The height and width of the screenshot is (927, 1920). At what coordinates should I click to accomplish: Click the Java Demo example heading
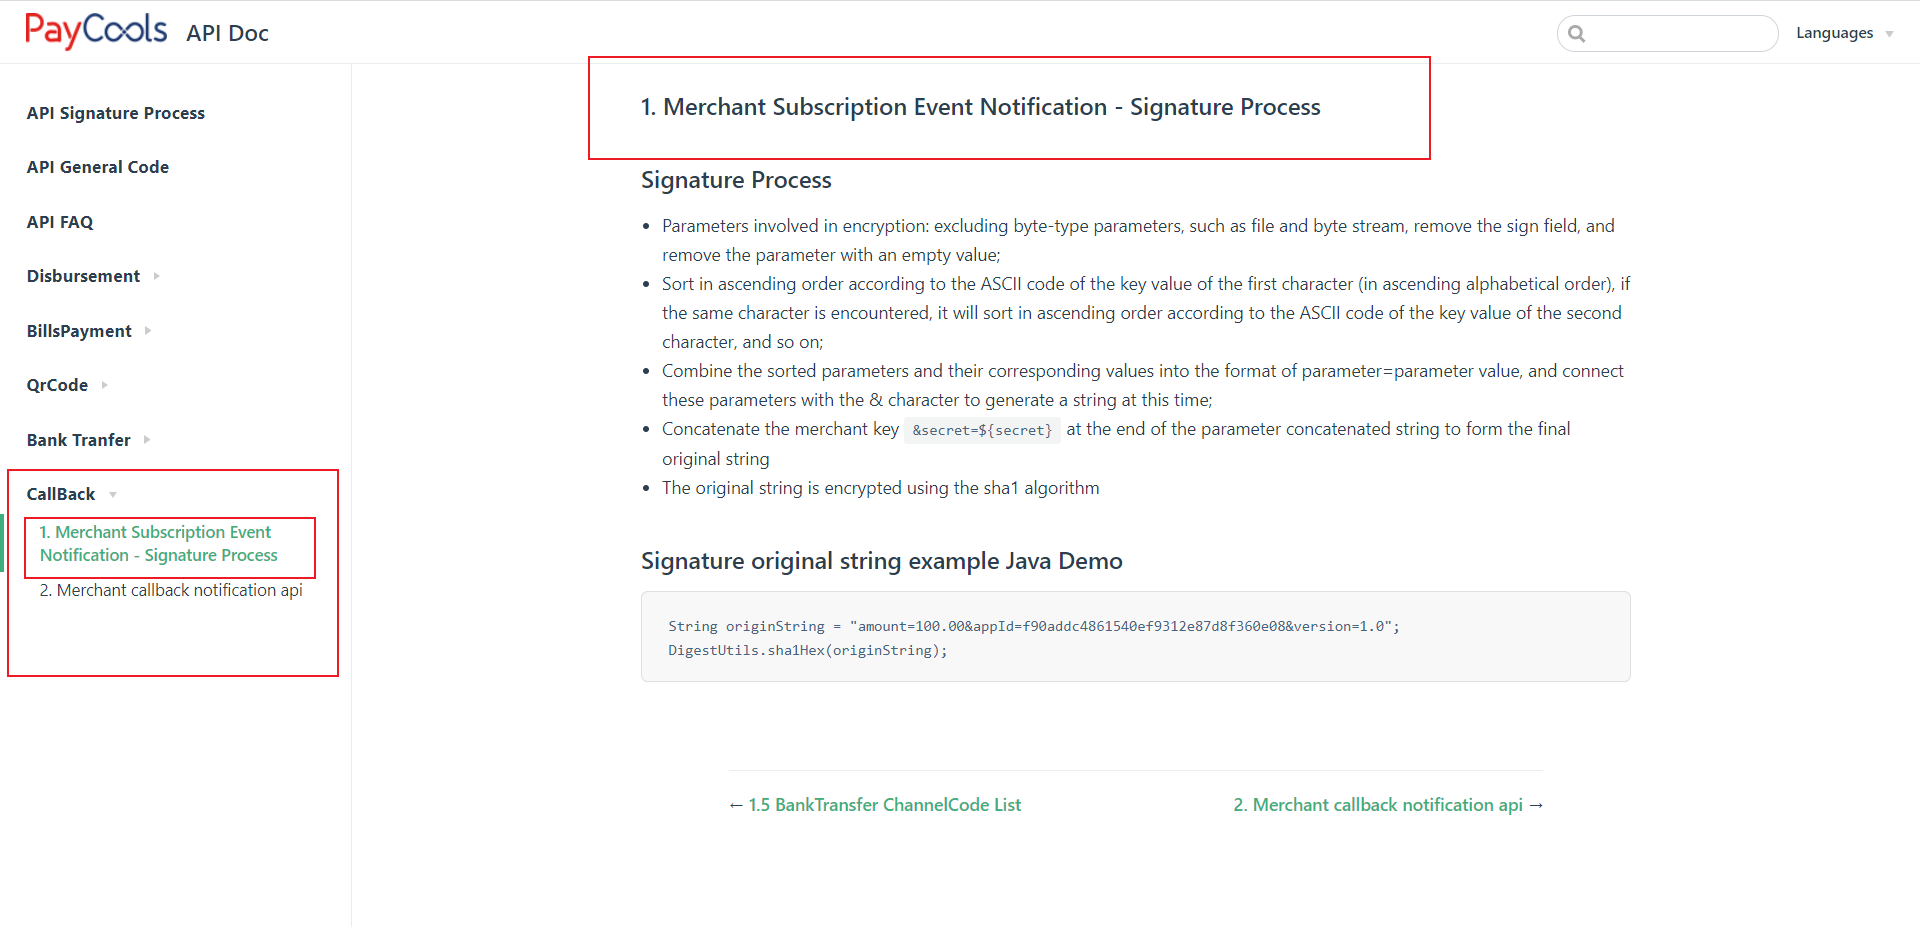coord(881,561)
